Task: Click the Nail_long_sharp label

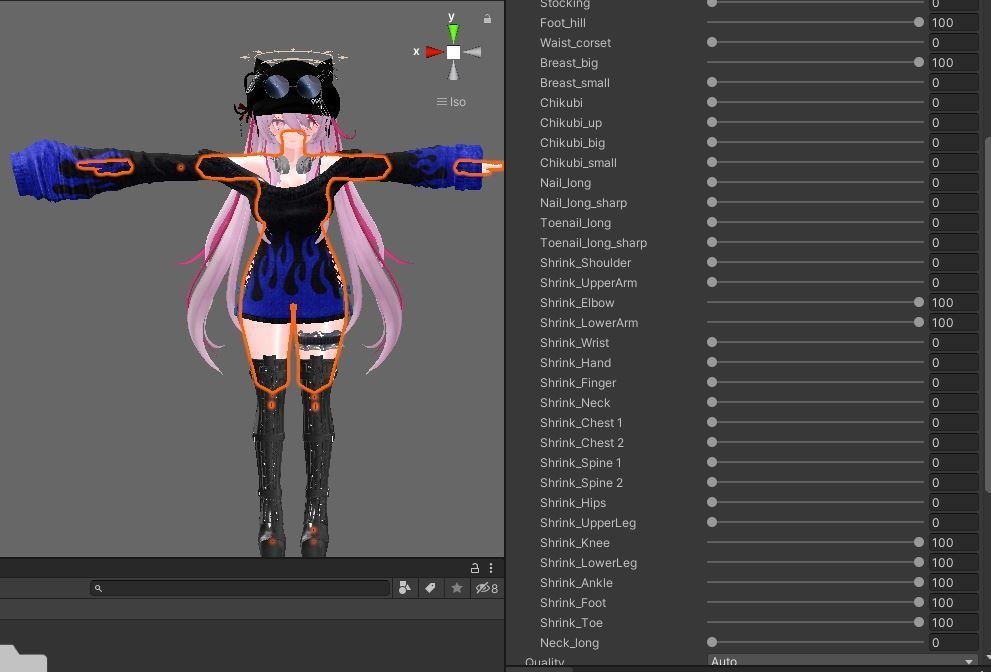Action: tap(583, 203)
